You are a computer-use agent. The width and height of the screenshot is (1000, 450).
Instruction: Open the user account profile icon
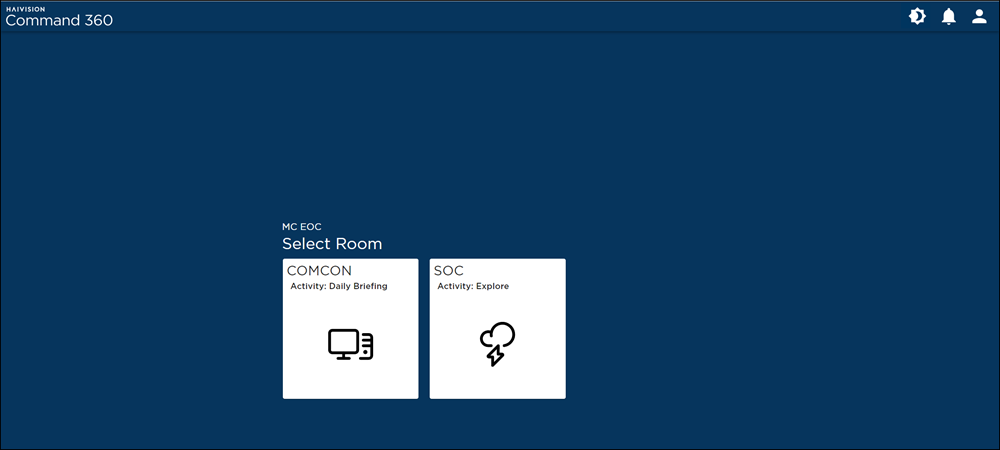pyautogui.click(x=980, y=17)
